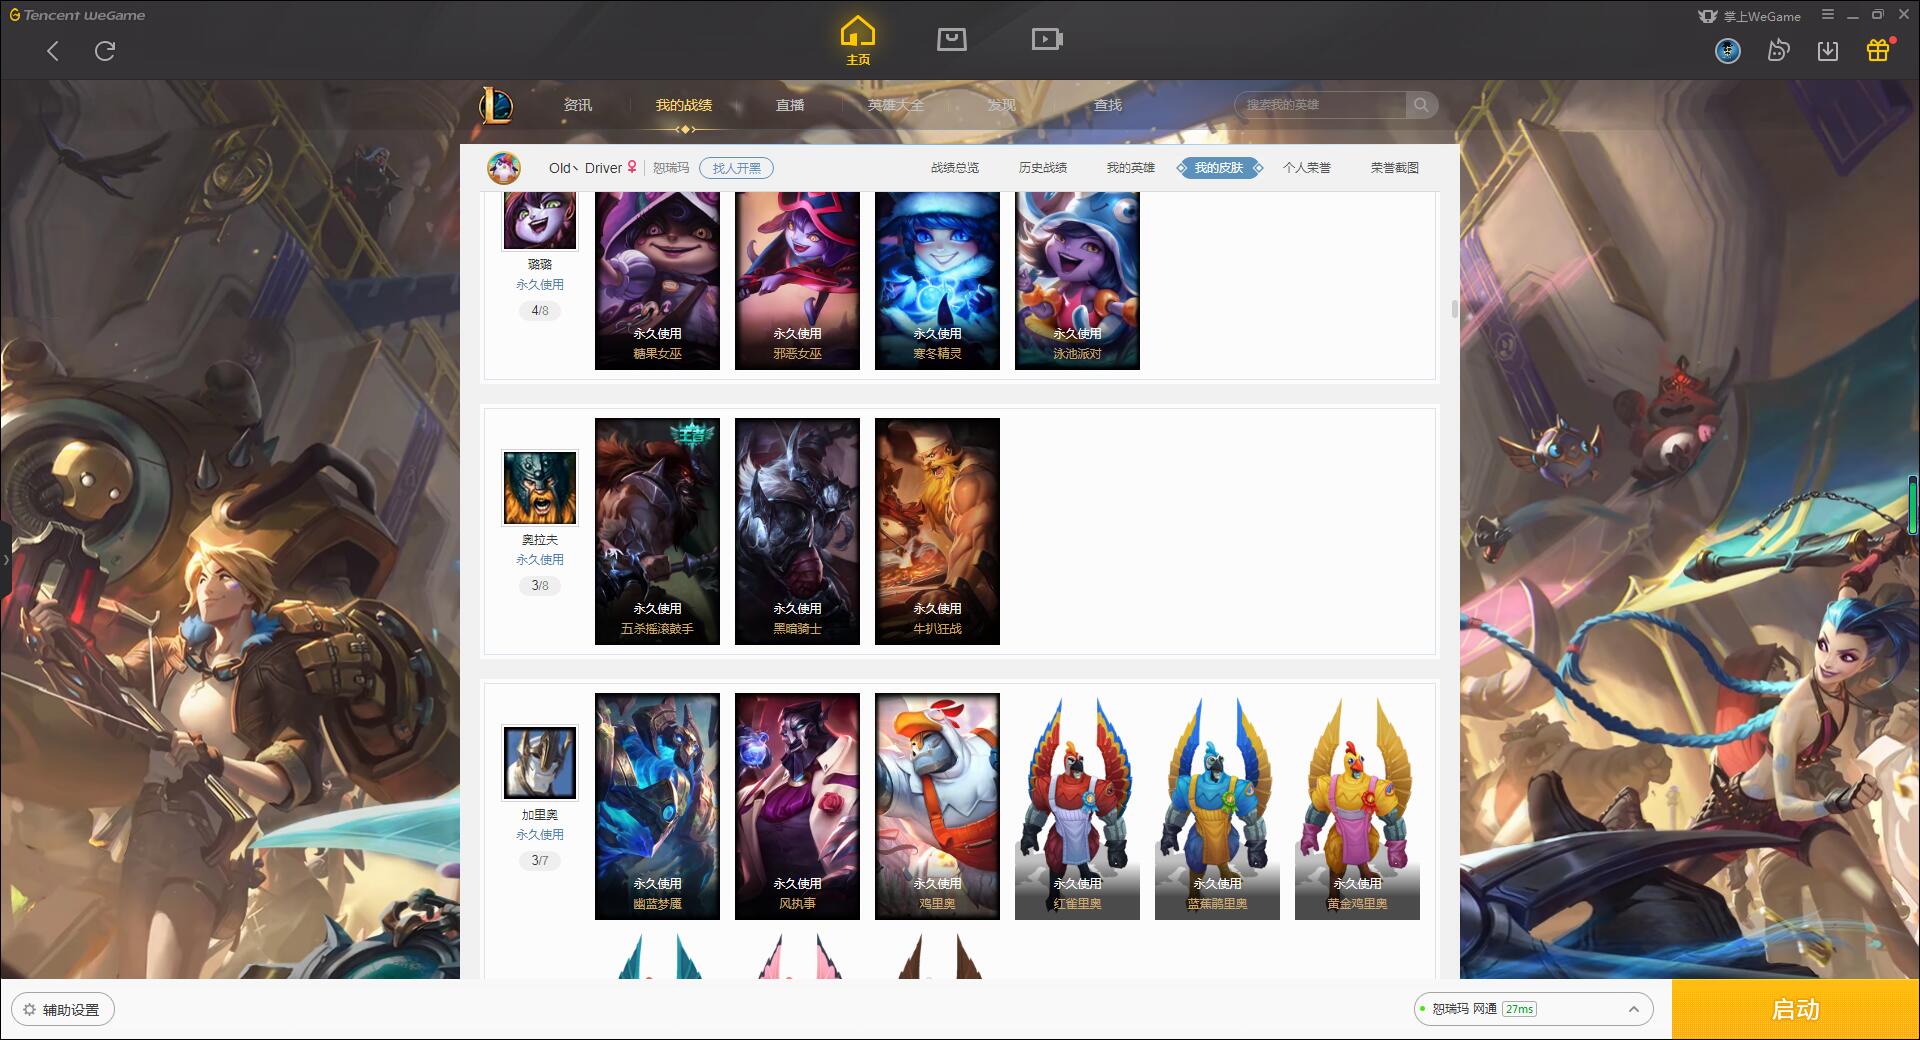Click the 奥拉夫 champion portrait
The width and height of the screenshot is (1920, 1040).
coord(540,488)
